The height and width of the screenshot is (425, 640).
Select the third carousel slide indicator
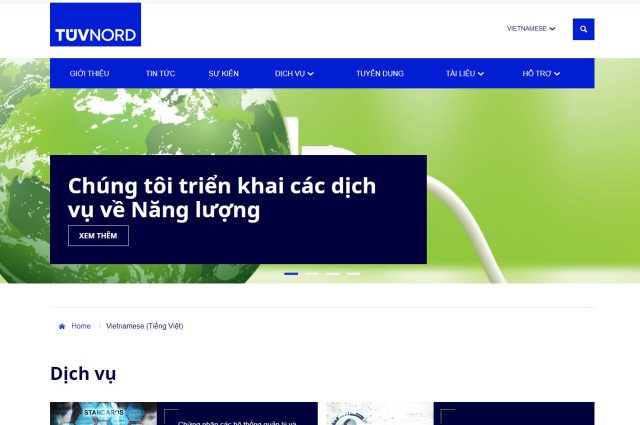(332, 274)
